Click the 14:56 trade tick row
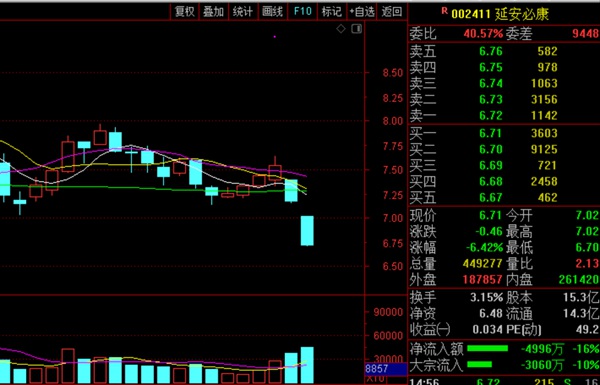600x385 pixels. tap(504, 382)
